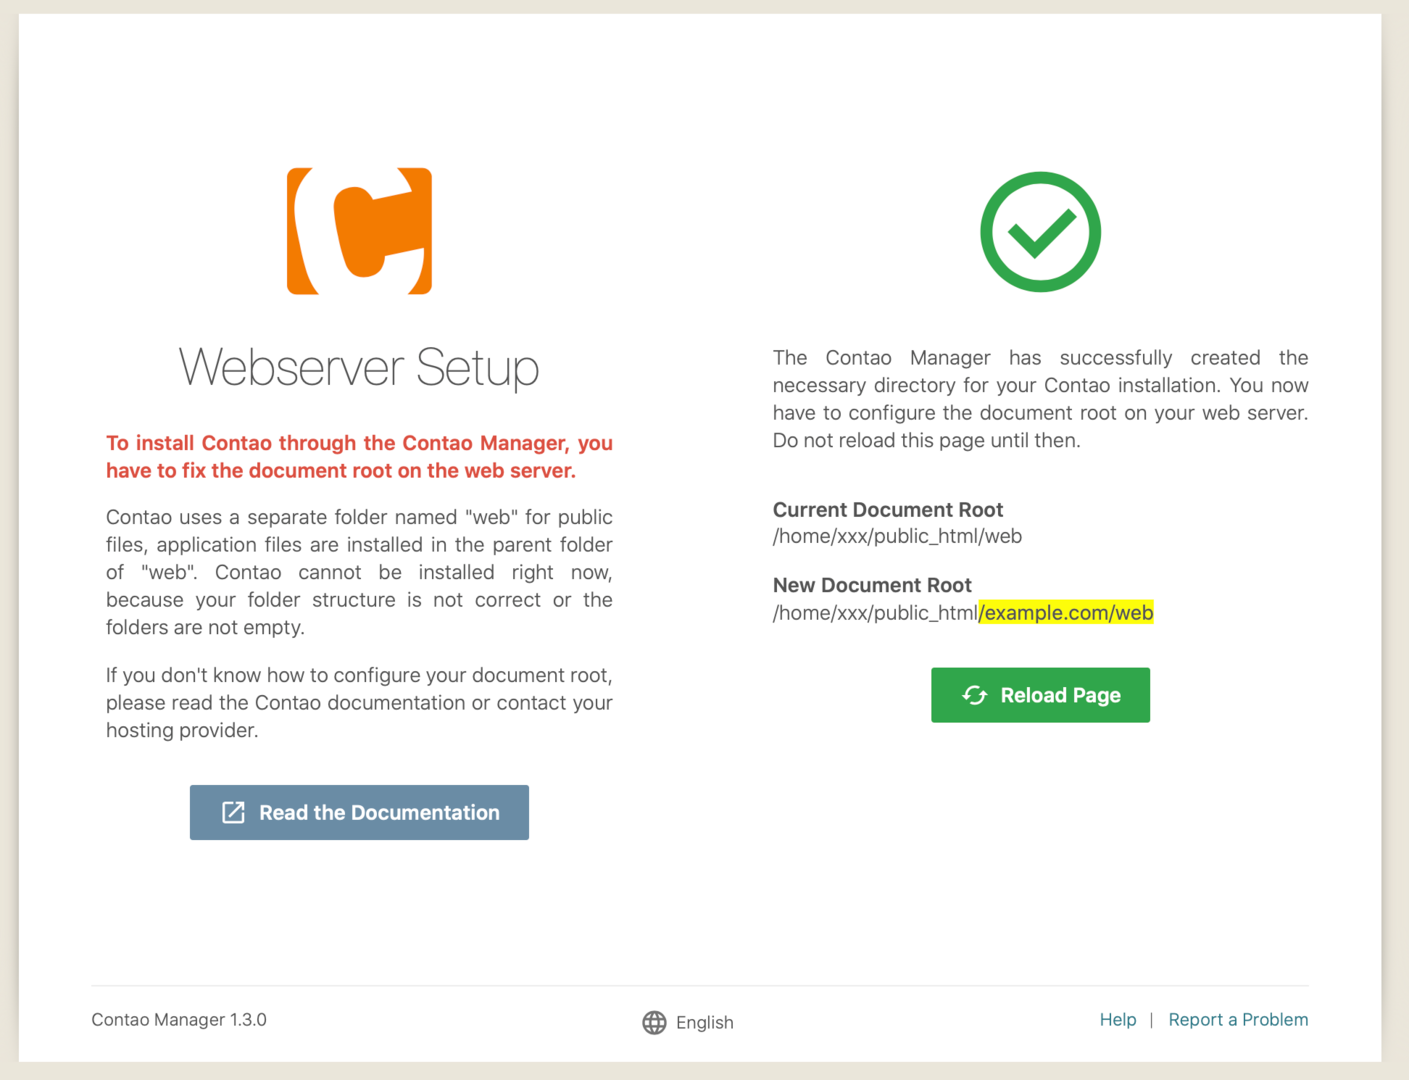This screenshot has height=1080, width=1409.
Task: Click the orange Contao logo
Action: (359, 231)
